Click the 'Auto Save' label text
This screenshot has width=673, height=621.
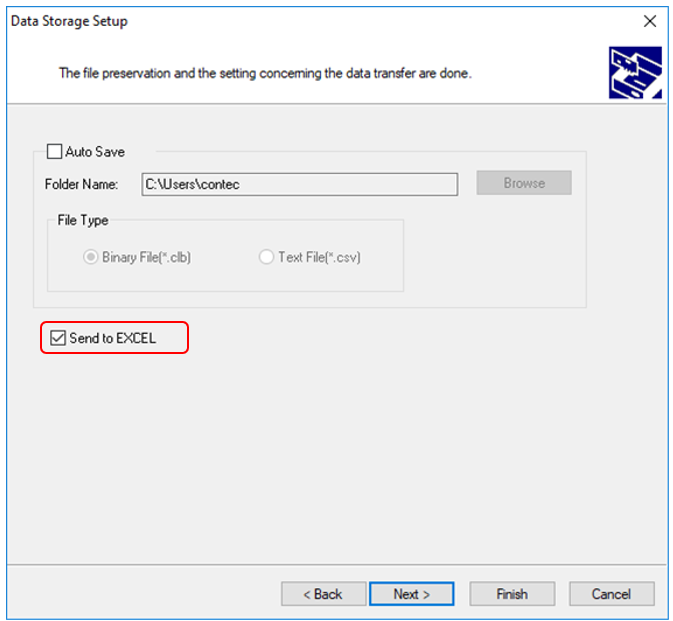pyautogui.click(x=95, y=152)
